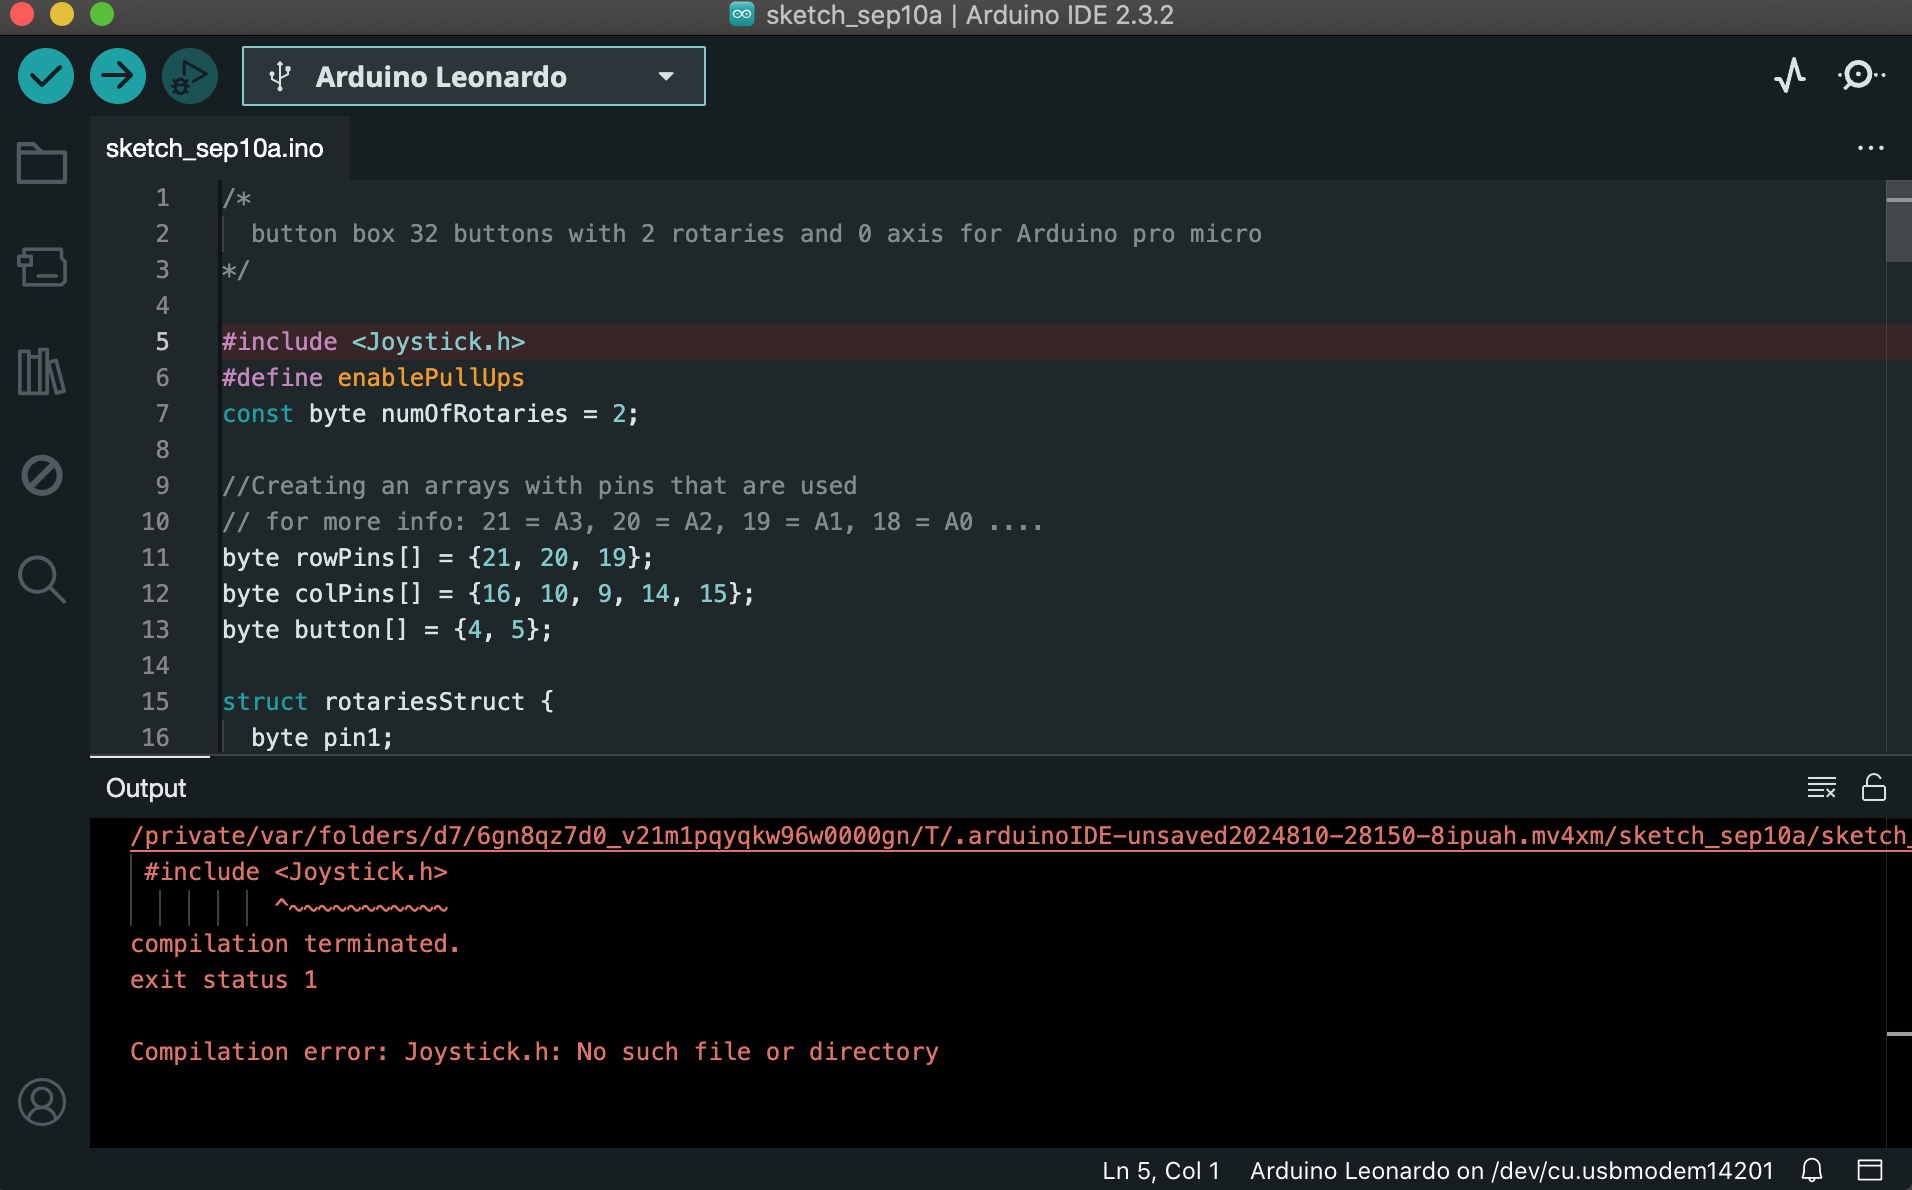Click the error file path link in output
The image size is (1912, 1190).
pyautogui.click(x=1020, y=836)
